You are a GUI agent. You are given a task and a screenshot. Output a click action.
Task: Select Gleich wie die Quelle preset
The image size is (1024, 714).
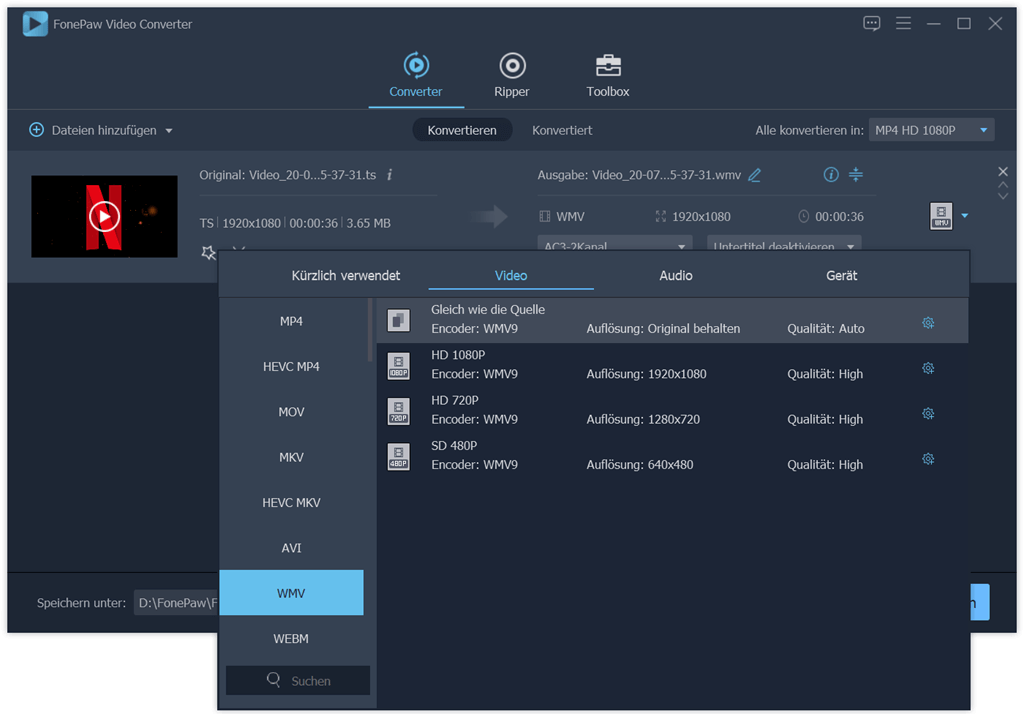tap(673, 320)
